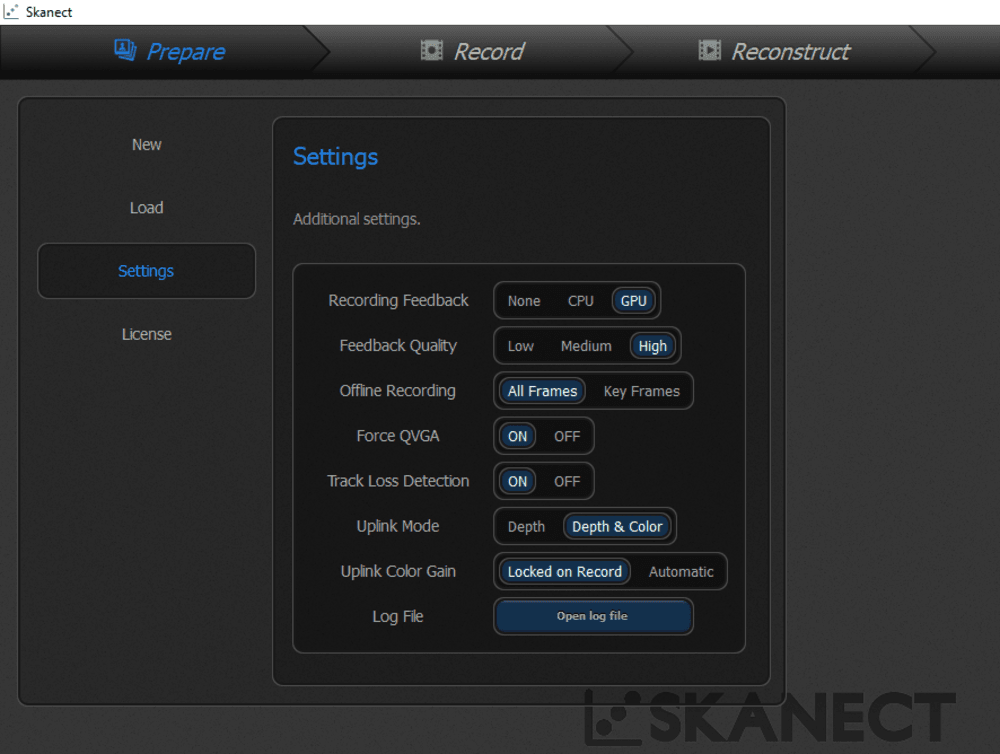This screenshot has height=754, width=1000.
Task: Select Automatic uplink color gain
Action: [x=681, y=572]
